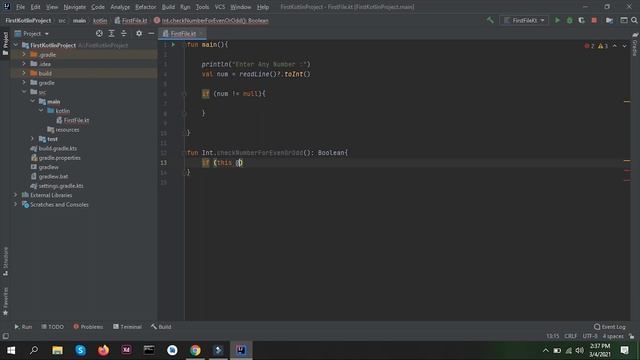This screenshot has width=640, height=360.
Task: Build project with the hammer icon
Action: coord(490,20)
